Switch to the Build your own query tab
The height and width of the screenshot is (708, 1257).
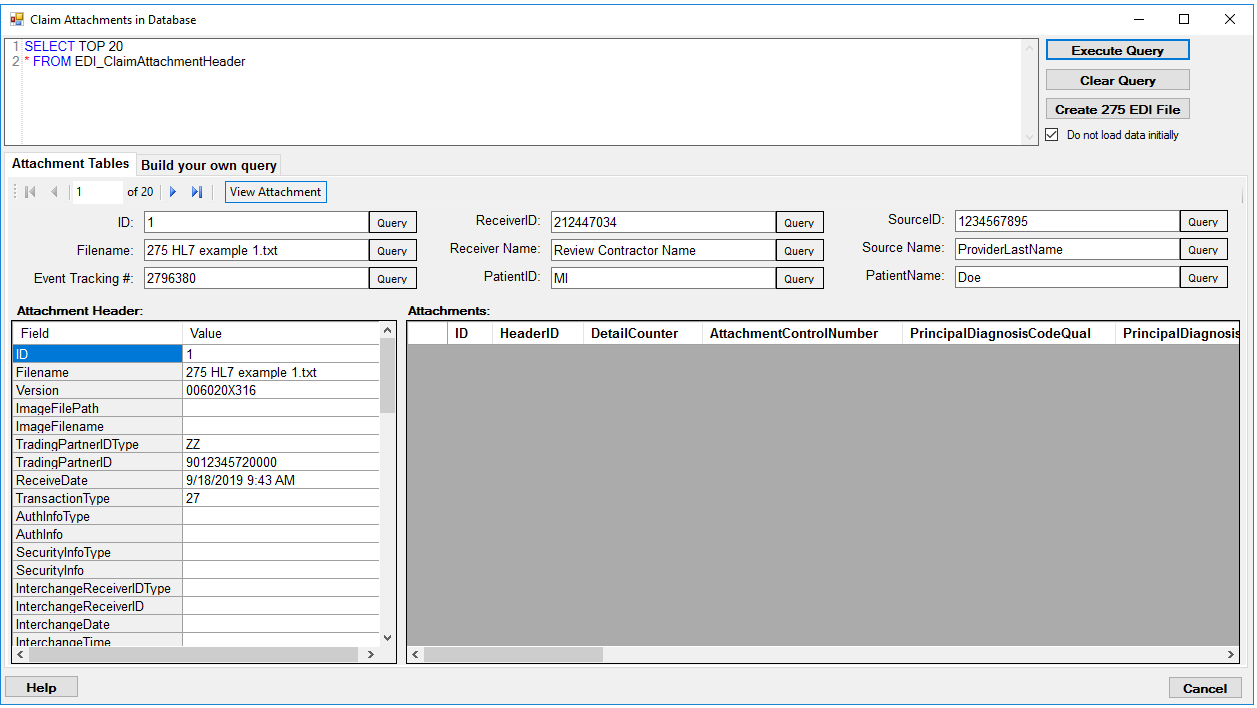[208, 165]
